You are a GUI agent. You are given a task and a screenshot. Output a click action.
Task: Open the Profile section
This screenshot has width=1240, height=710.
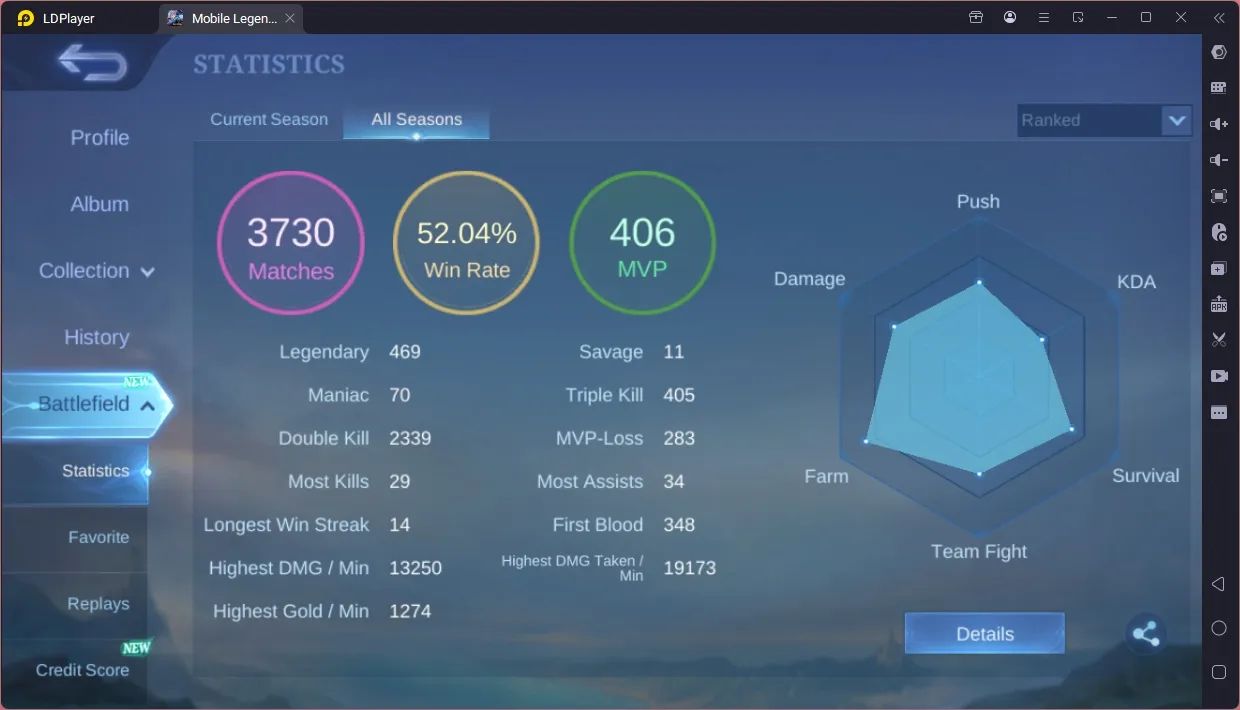[100, 138]
